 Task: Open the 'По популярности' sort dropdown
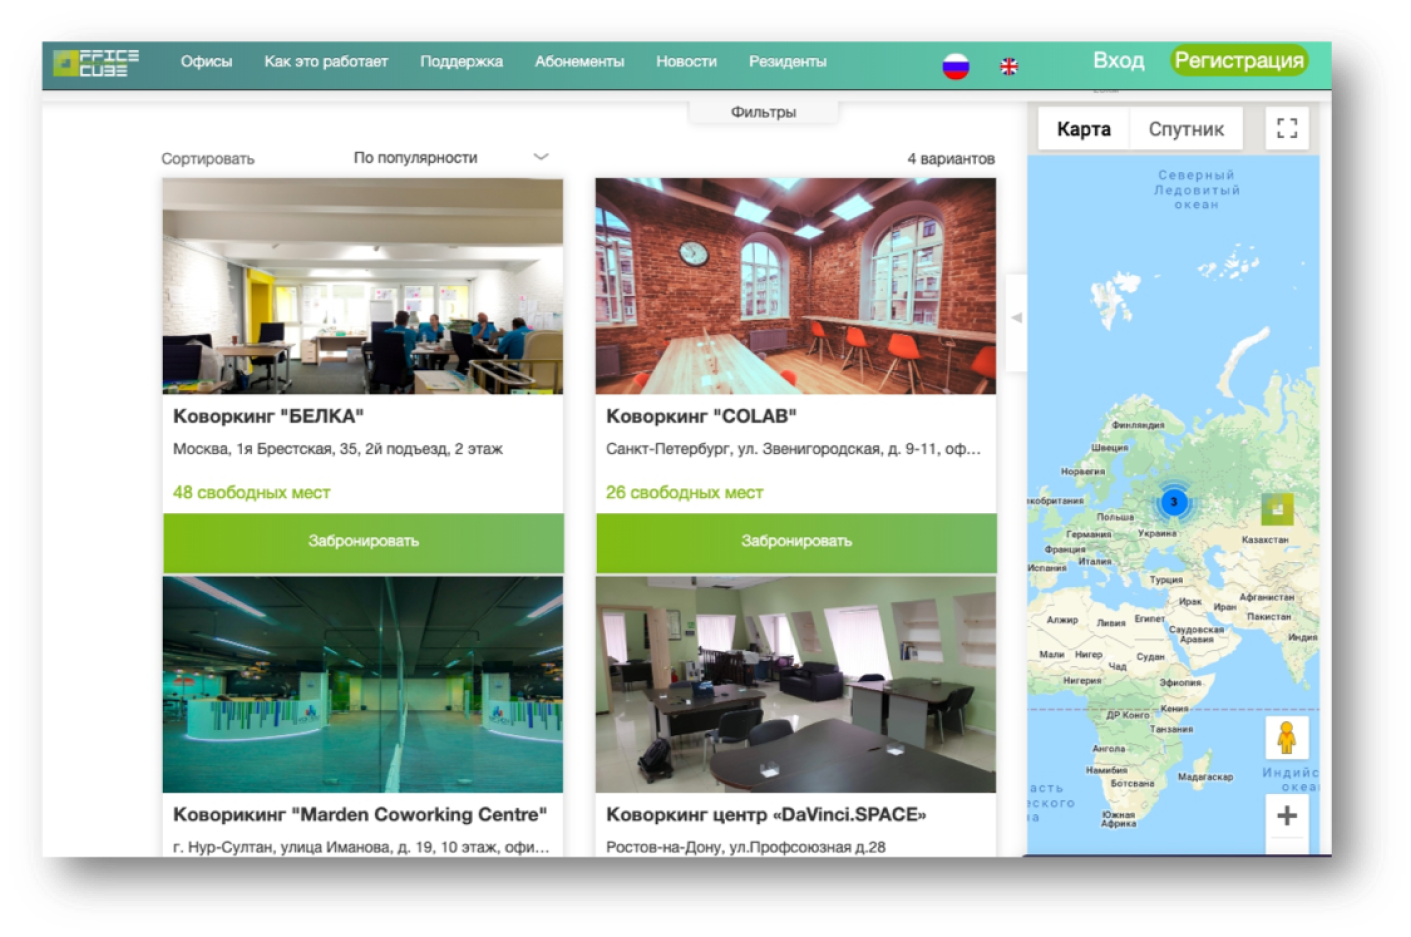(450, 158)
